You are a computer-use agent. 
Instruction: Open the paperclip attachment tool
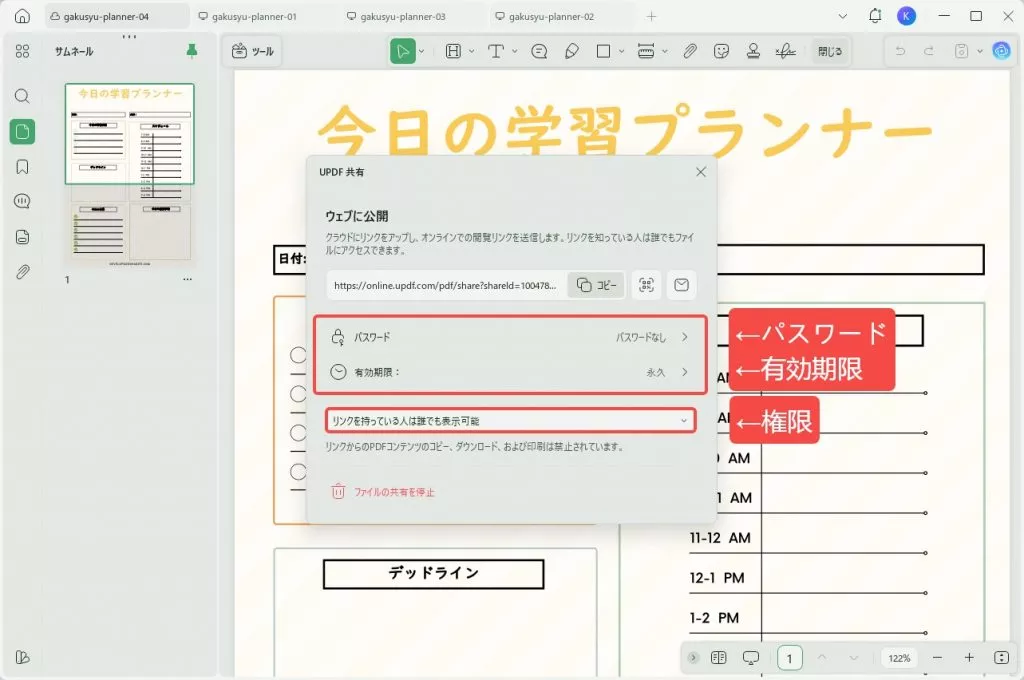pos(688,51)
